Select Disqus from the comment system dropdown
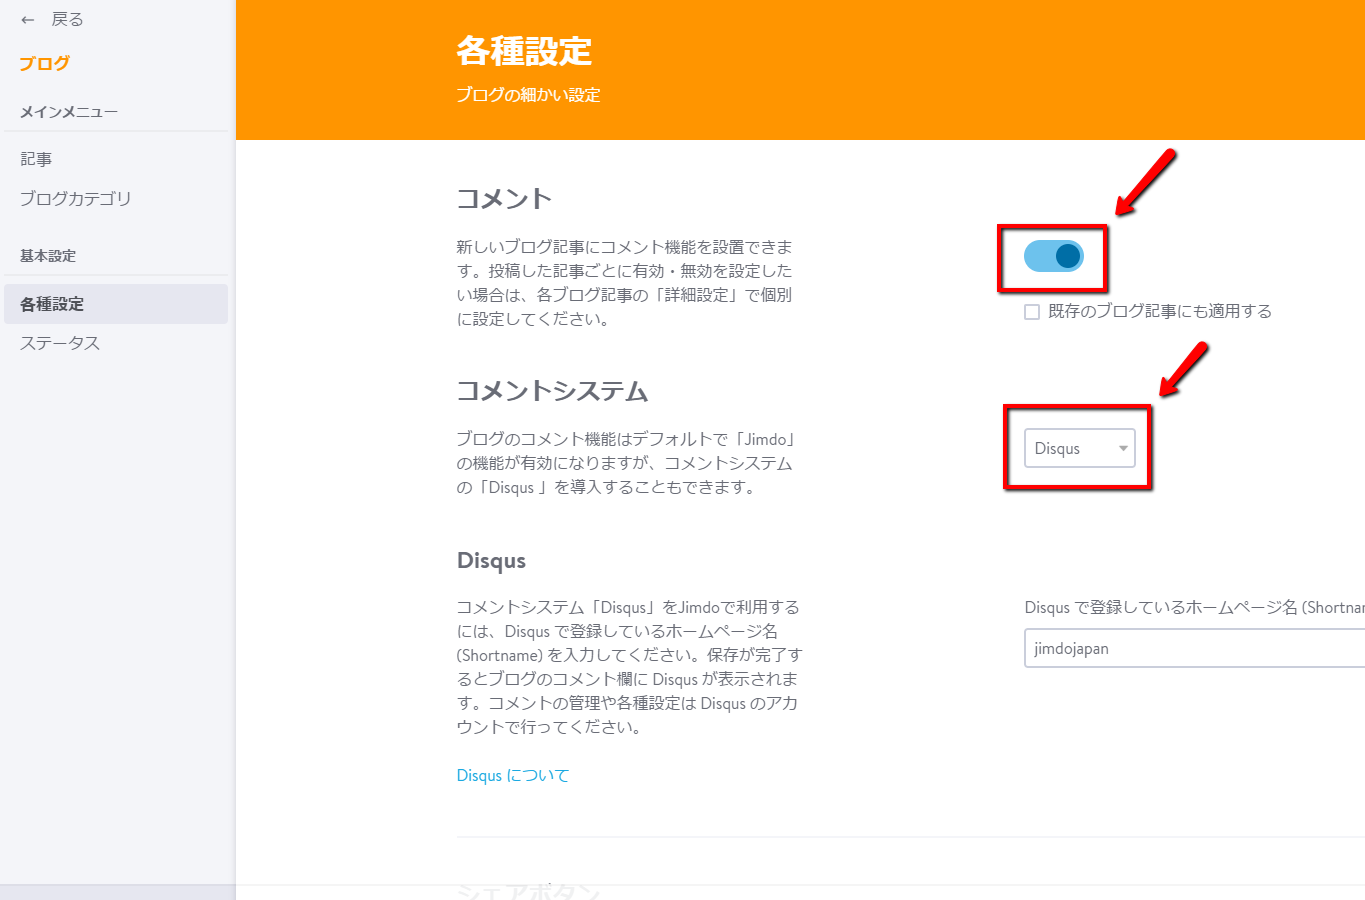Viewport: 1365px width, 900px height. pyautogui.click(x=1080, y=448)
